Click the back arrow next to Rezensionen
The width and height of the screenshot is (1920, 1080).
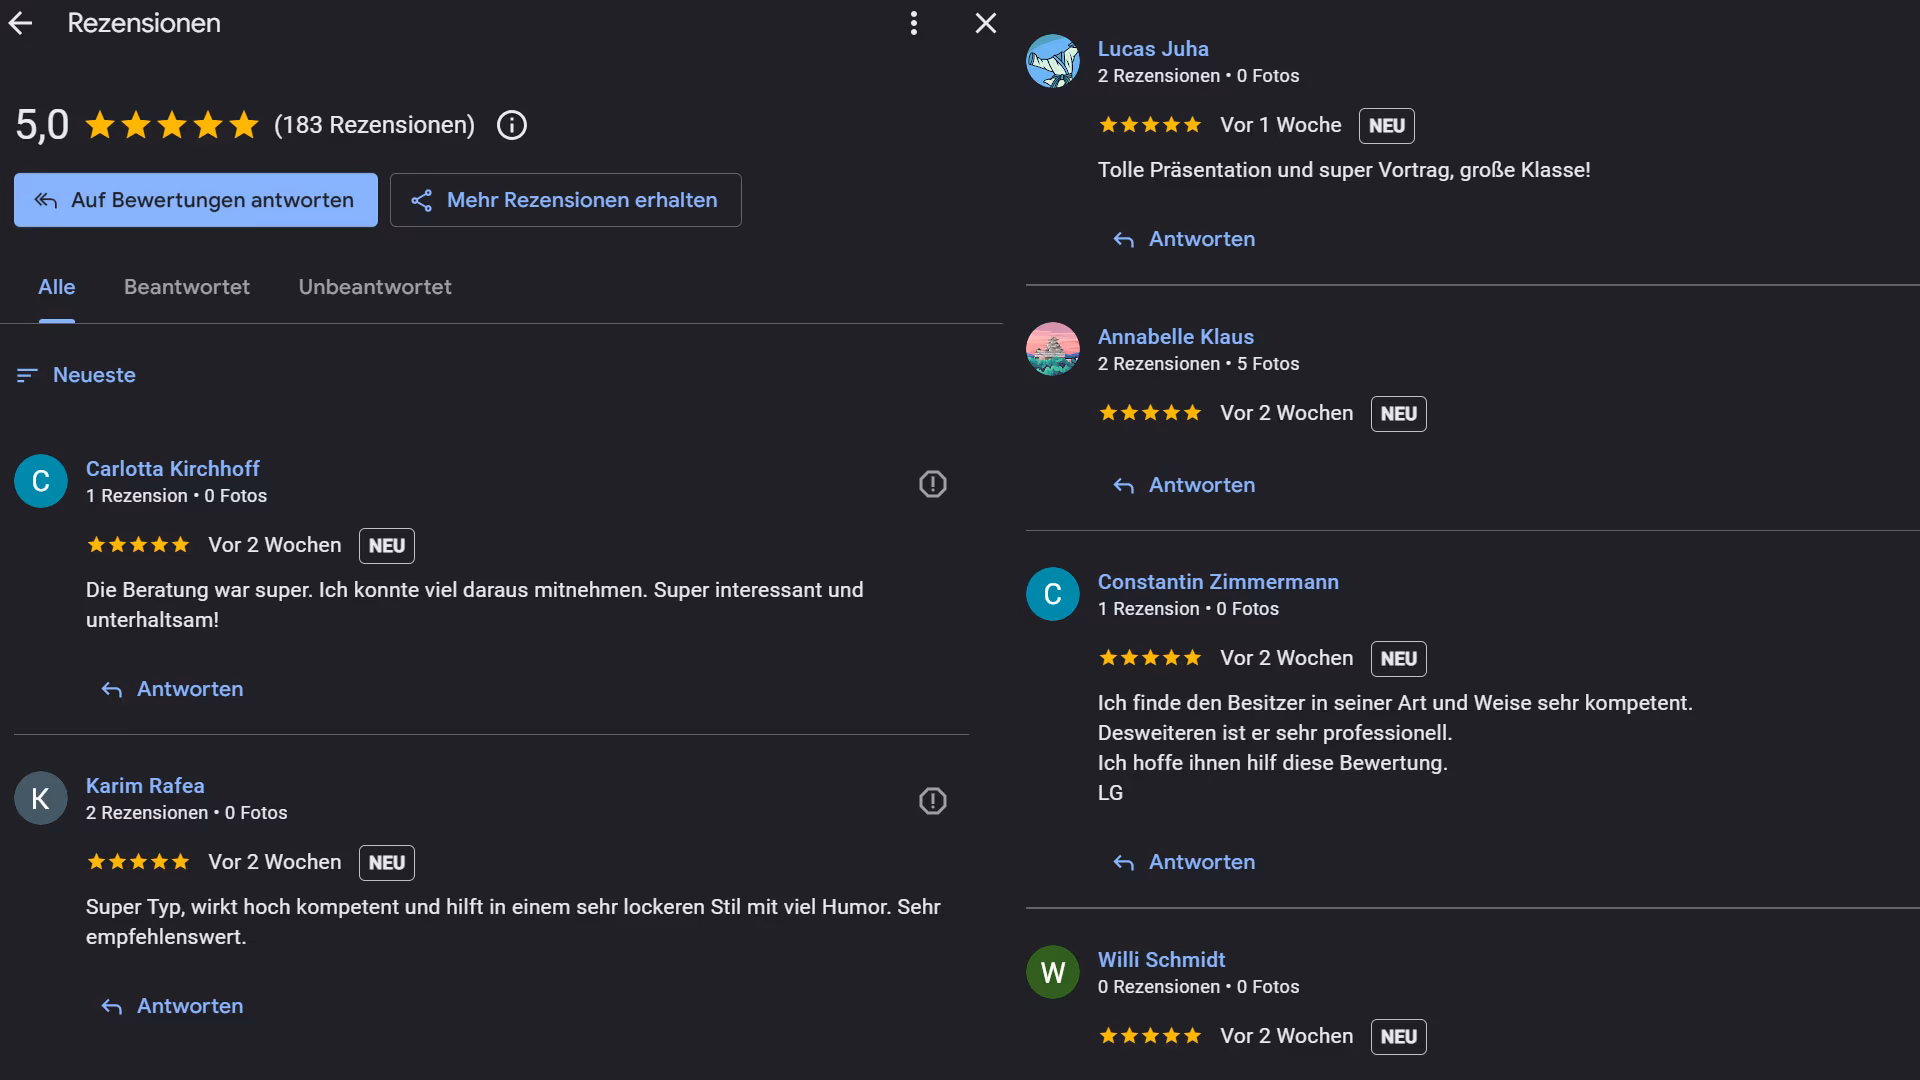coord(21,24)
